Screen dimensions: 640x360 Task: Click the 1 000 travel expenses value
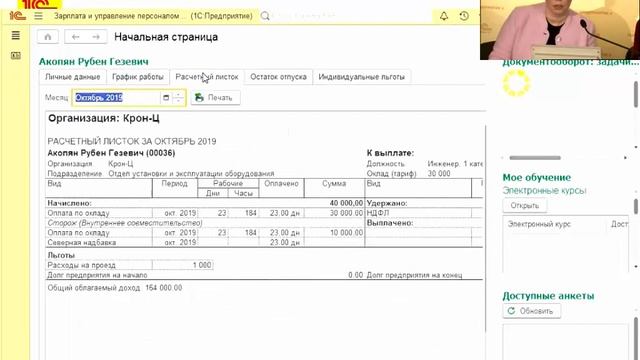pyautogui.click(x=202, y=265)
